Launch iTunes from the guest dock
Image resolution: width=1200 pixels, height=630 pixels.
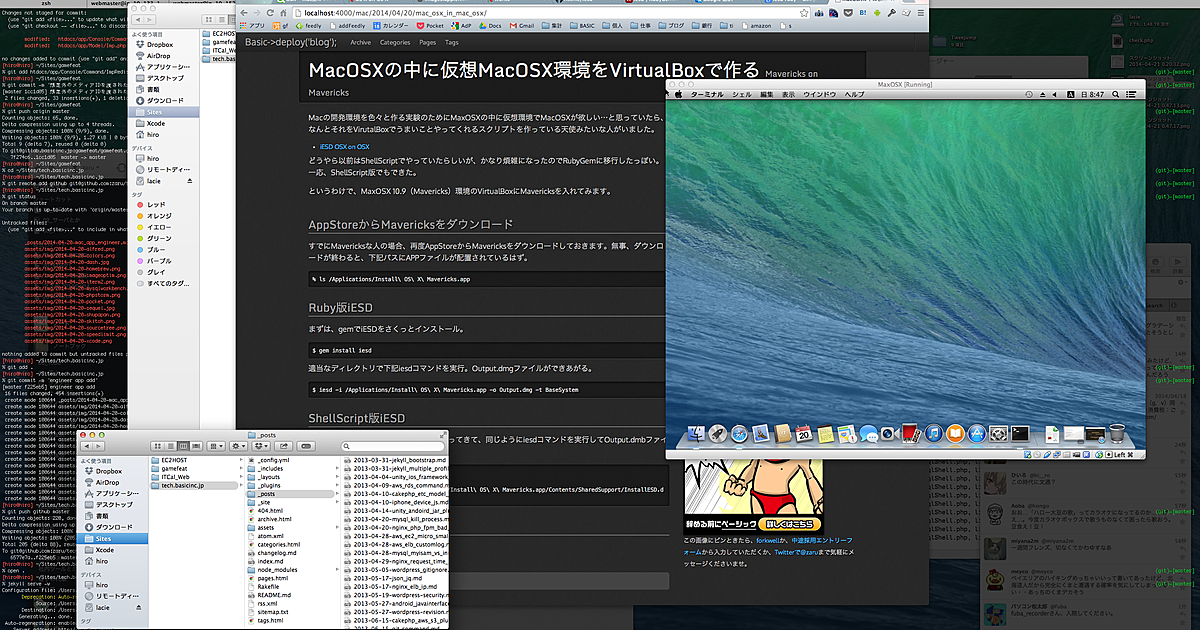click(932, 434)
